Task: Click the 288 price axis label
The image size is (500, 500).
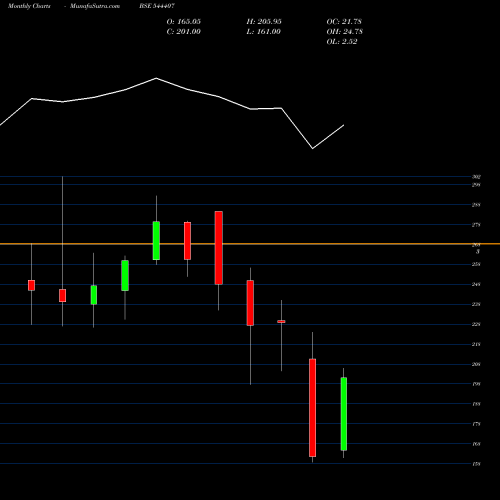Action: (476, 205)
